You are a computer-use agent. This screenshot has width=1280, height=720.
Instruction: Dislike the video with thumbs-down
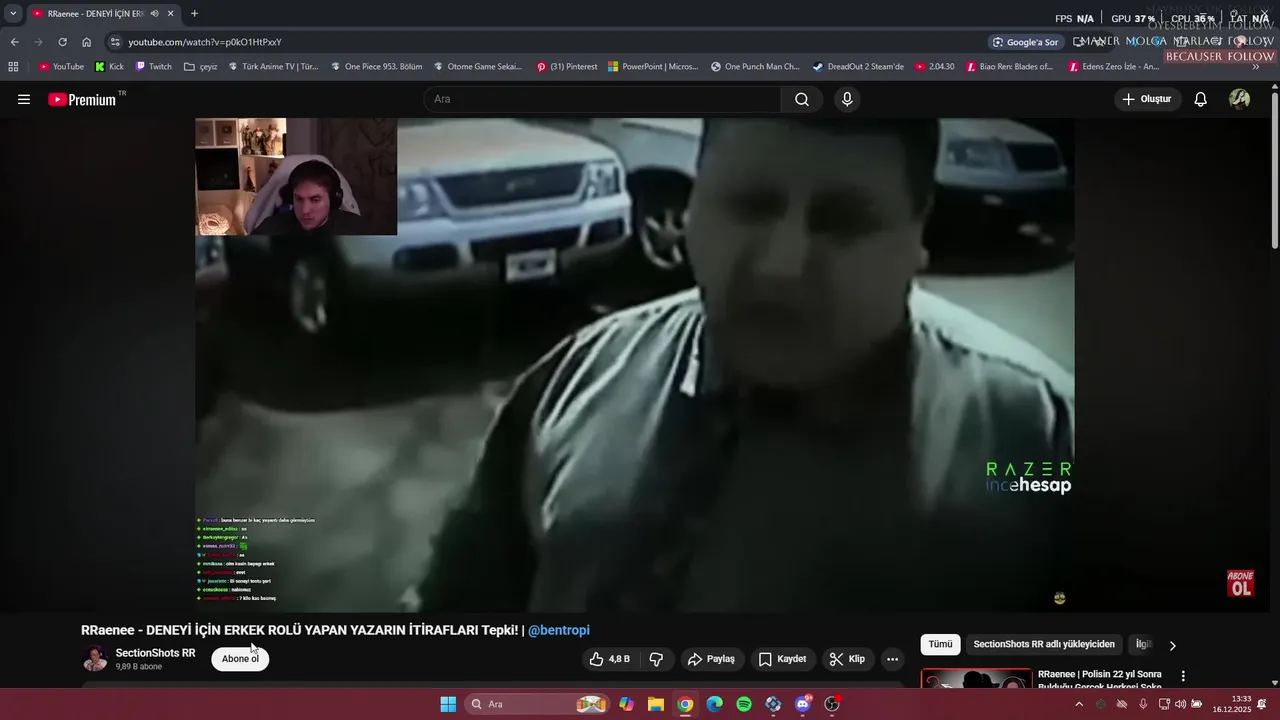pos(657,659)
